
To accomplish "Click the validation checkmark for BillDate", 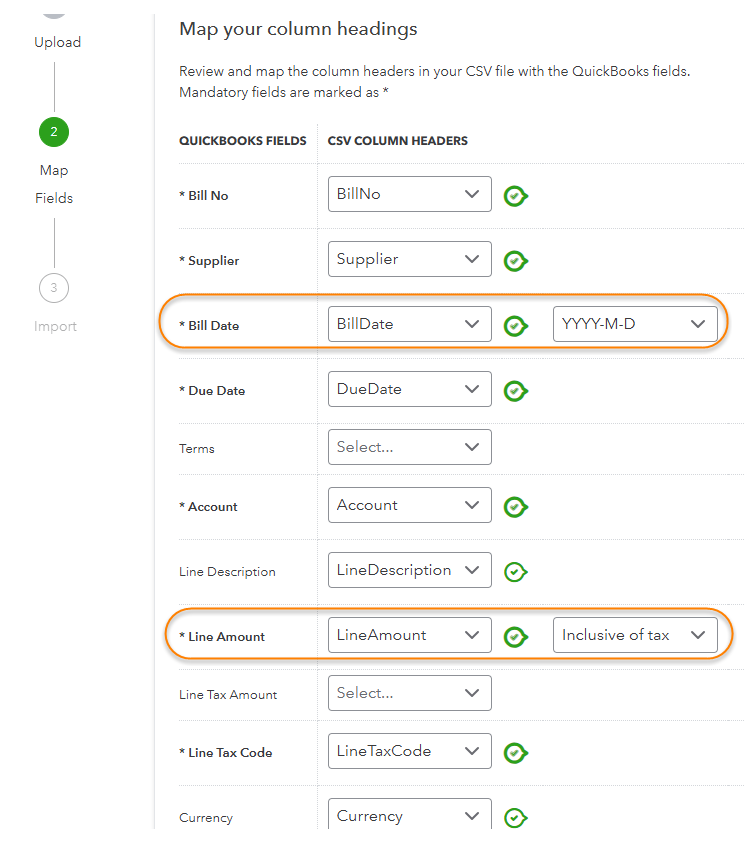I will (515, 325).
